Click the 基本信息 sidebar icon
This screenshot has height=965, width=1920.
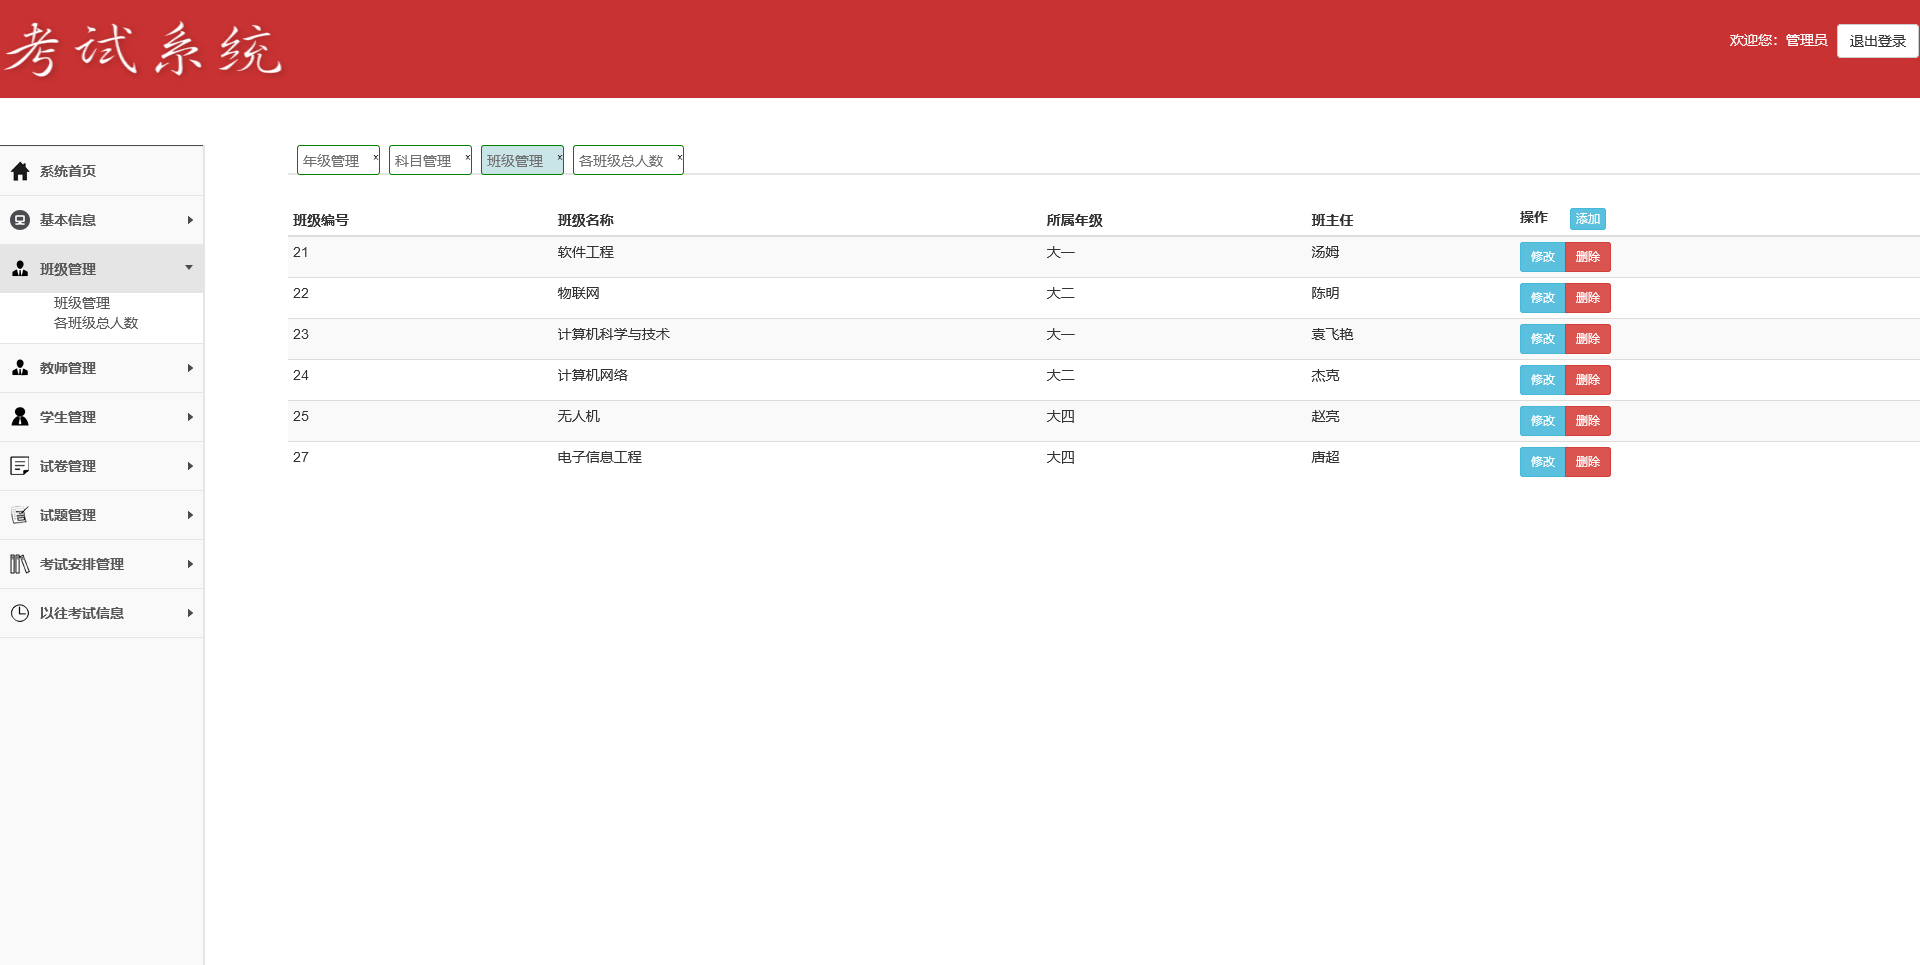point(20,220)
